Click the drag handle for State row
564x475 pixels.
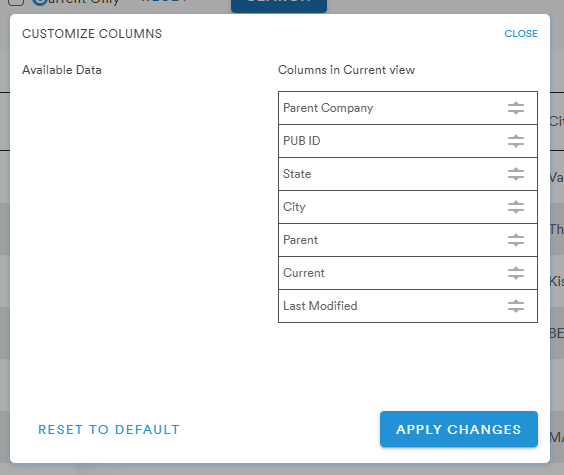516,174
